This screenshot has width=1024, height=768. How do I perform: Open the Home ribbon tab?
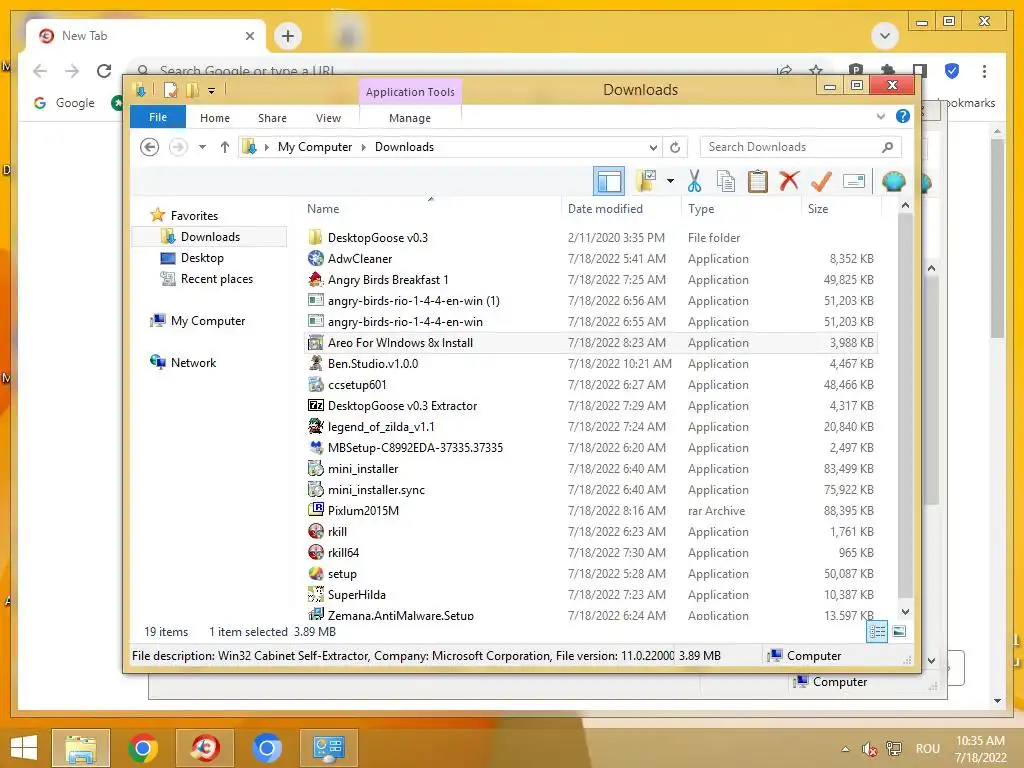tap(215, 118)
